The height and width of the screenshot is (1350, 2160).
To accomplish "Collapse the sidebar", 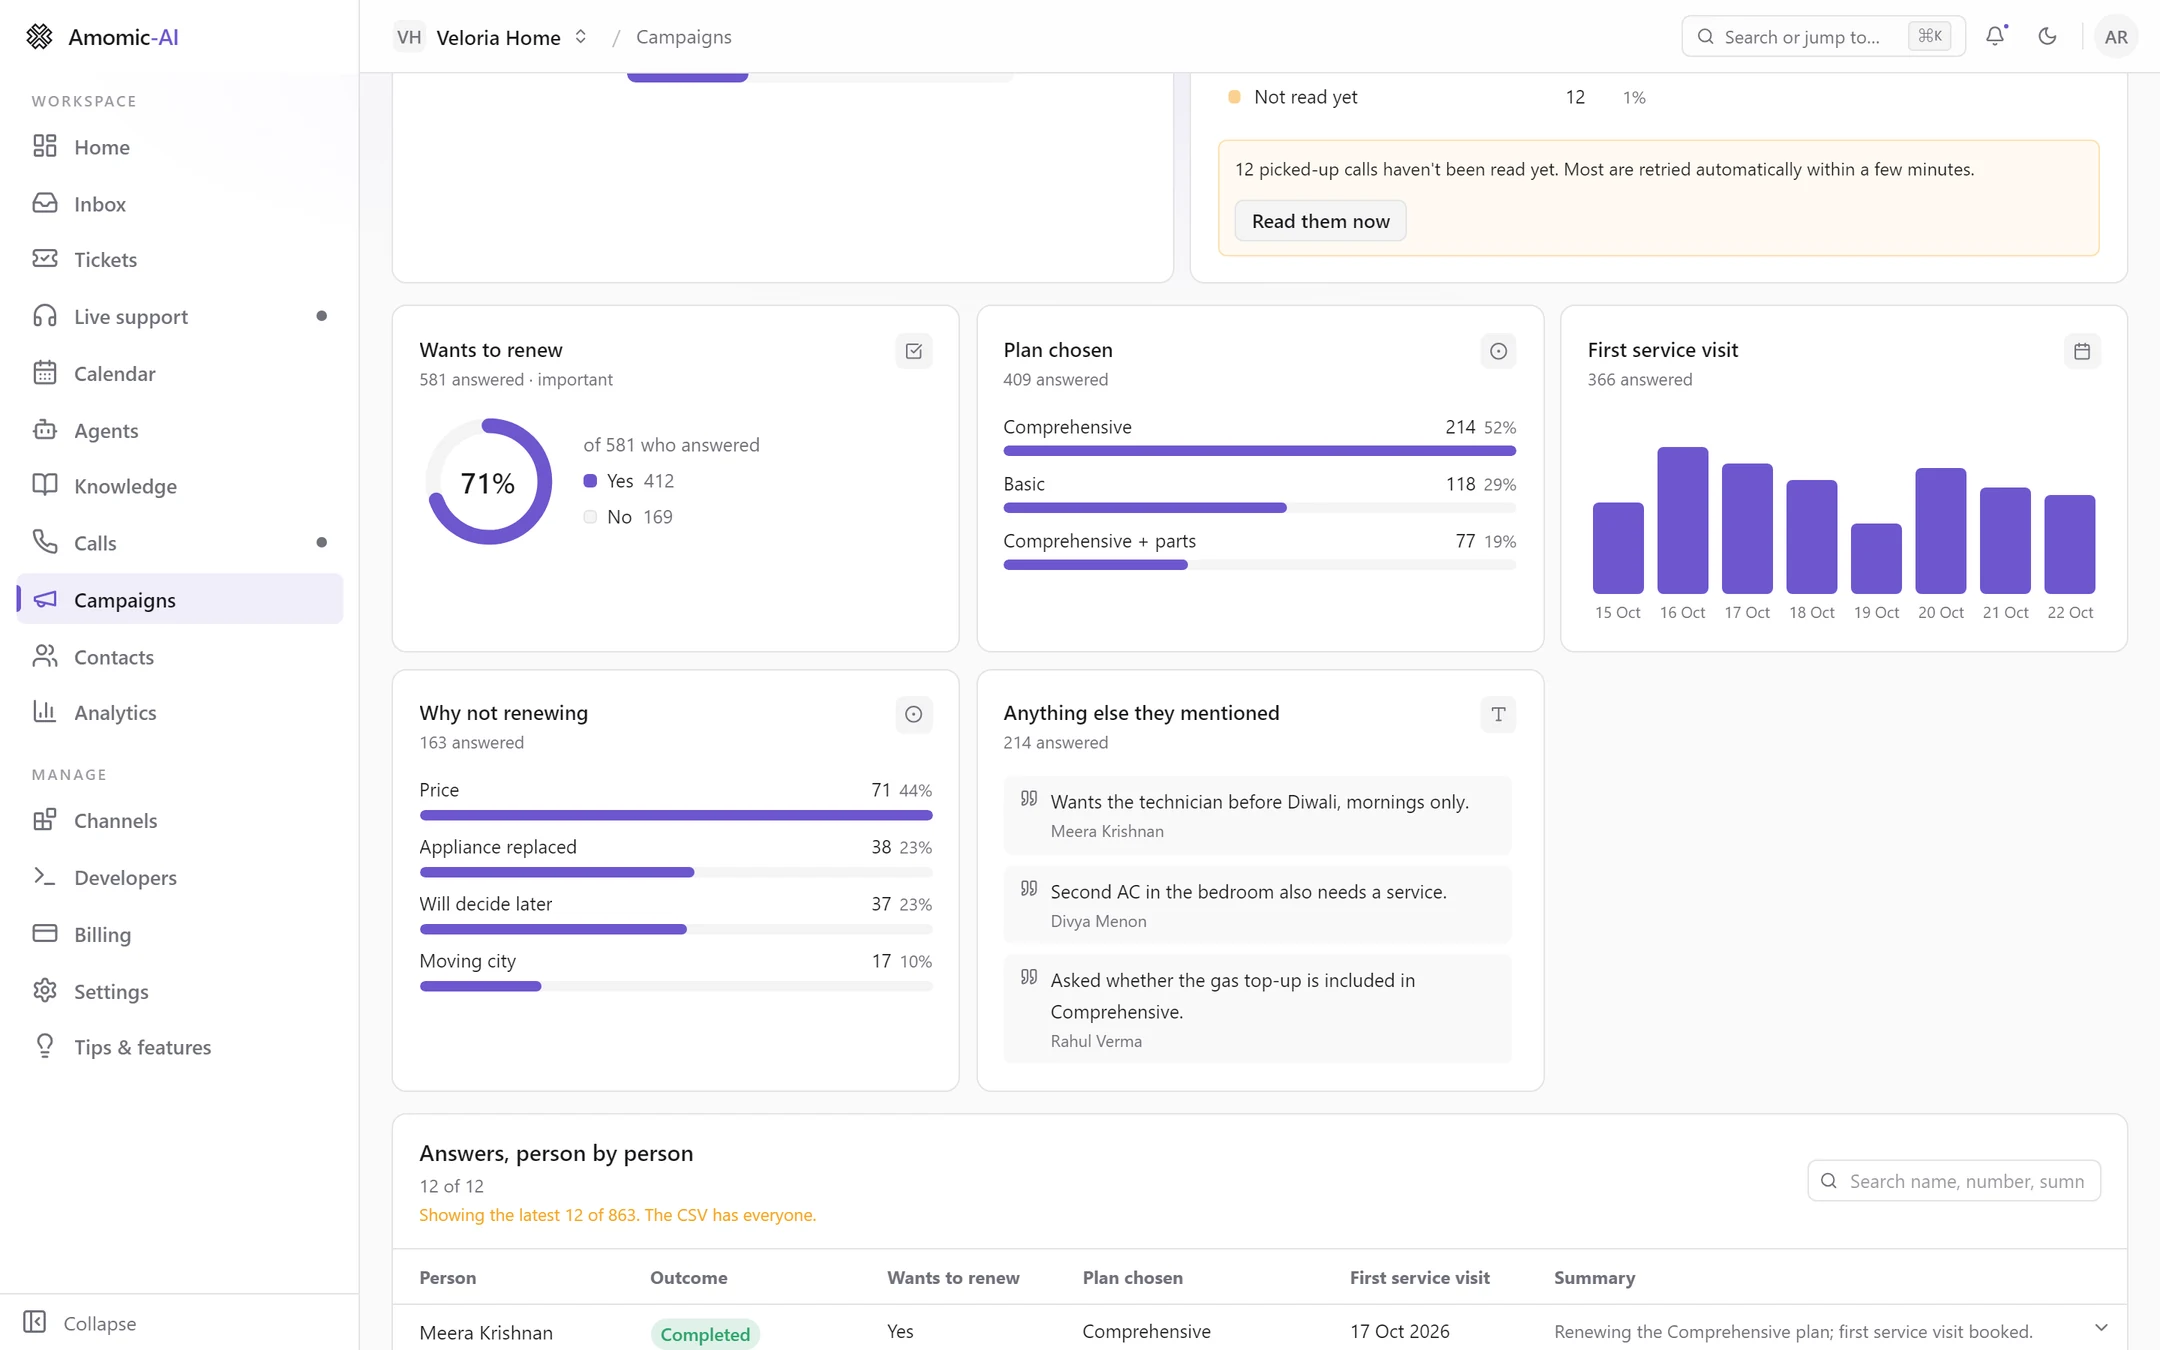I will [x=80, y=1323].
